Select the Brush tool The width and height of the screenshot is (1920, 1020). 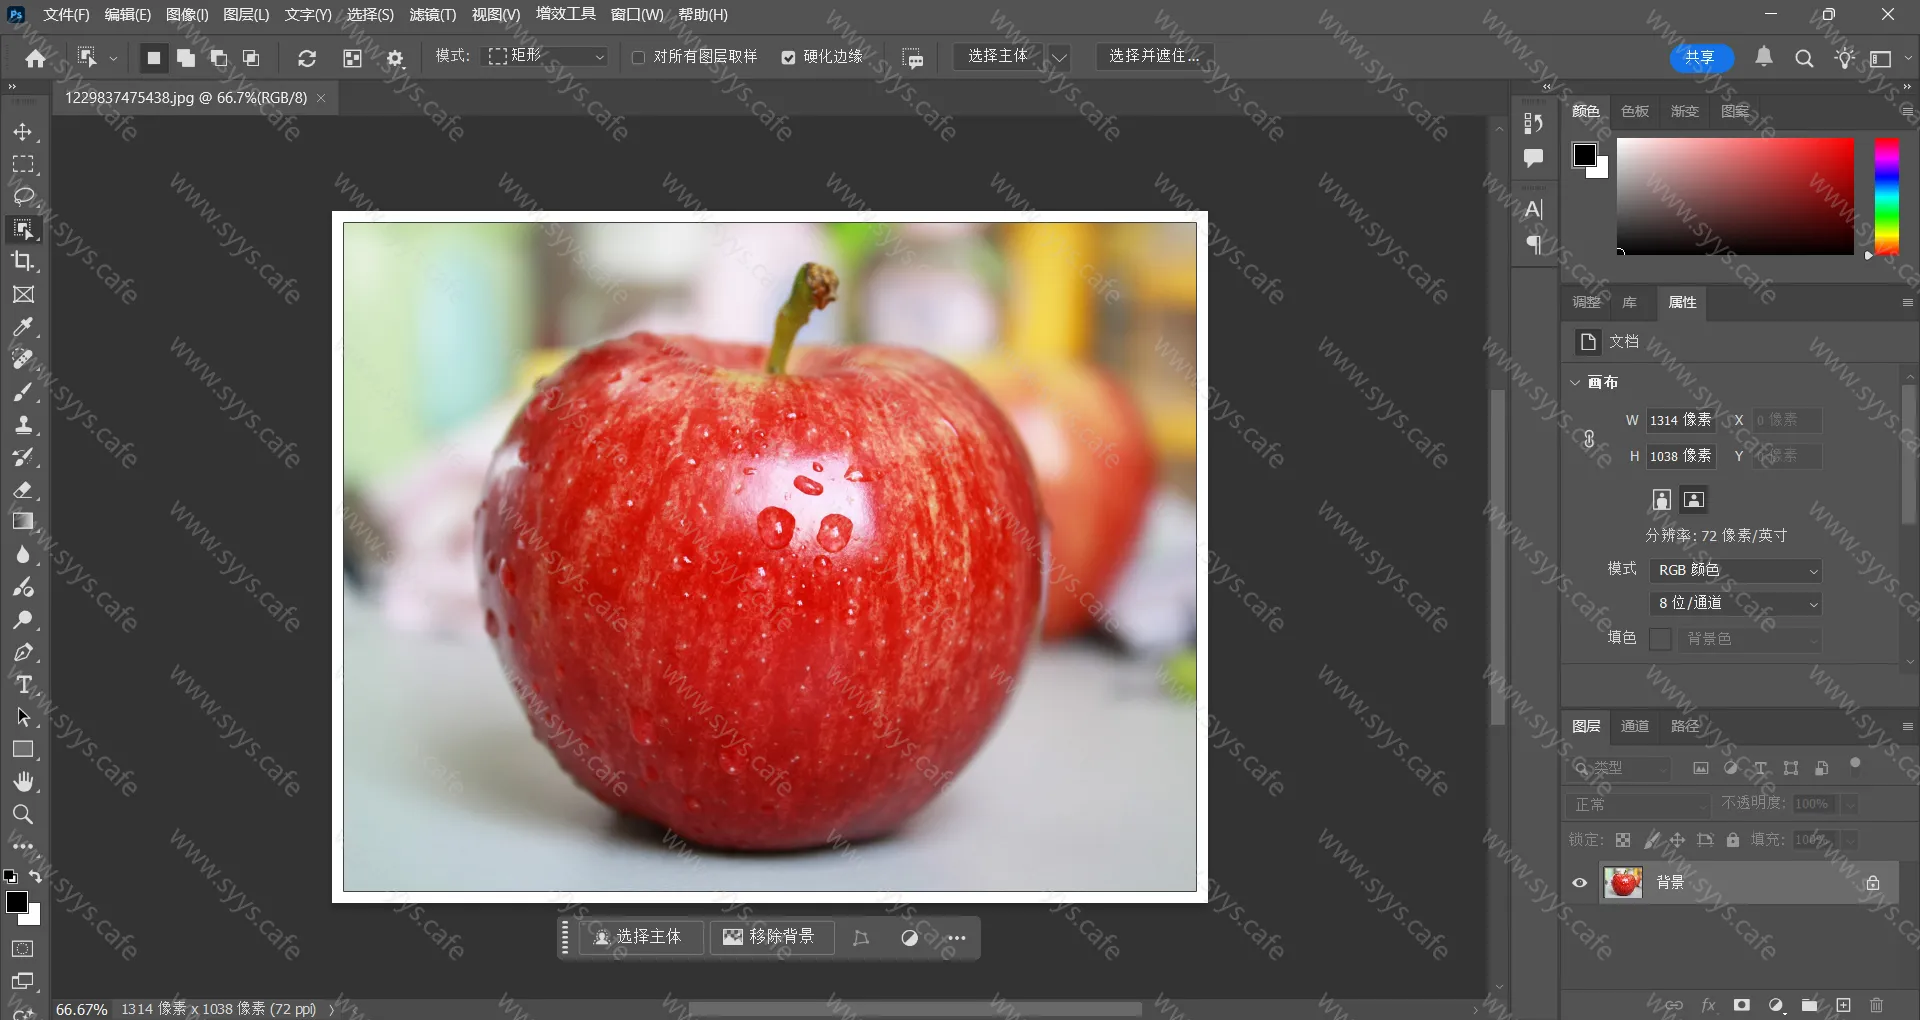click(x=23, y=392)
